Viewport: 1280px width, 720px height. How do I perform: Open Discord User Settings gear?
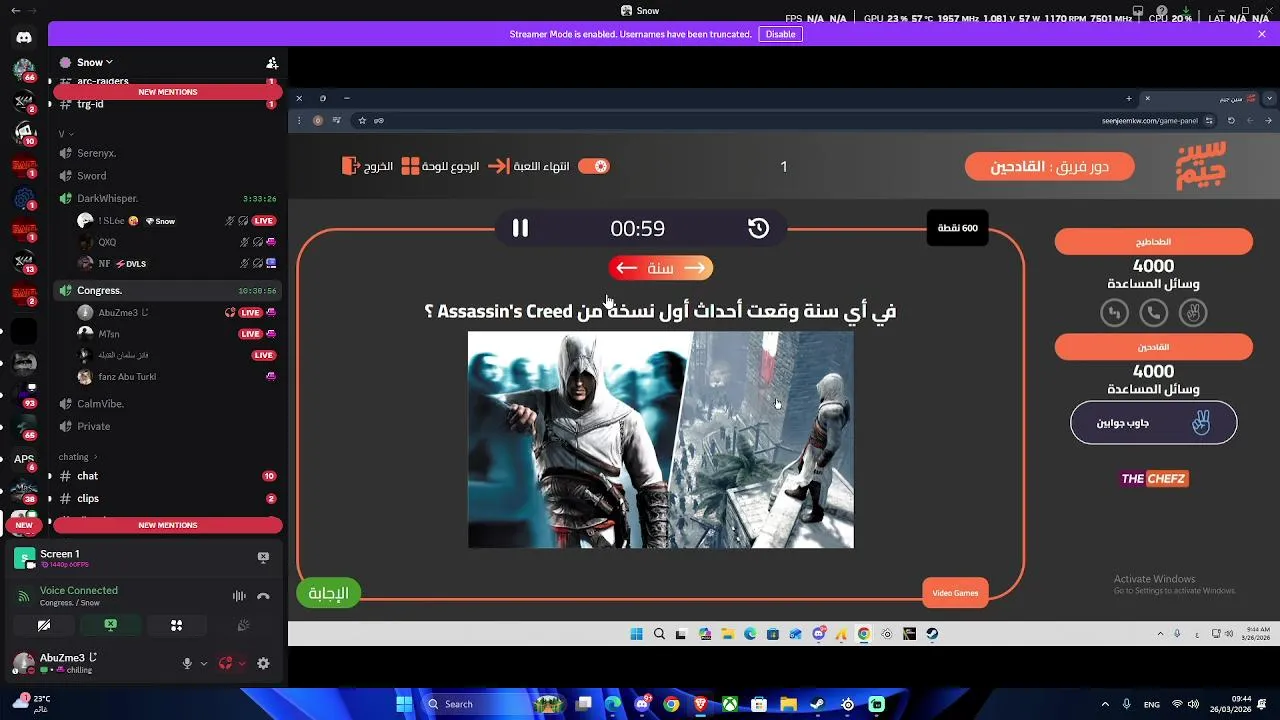(x=263, y=663)
